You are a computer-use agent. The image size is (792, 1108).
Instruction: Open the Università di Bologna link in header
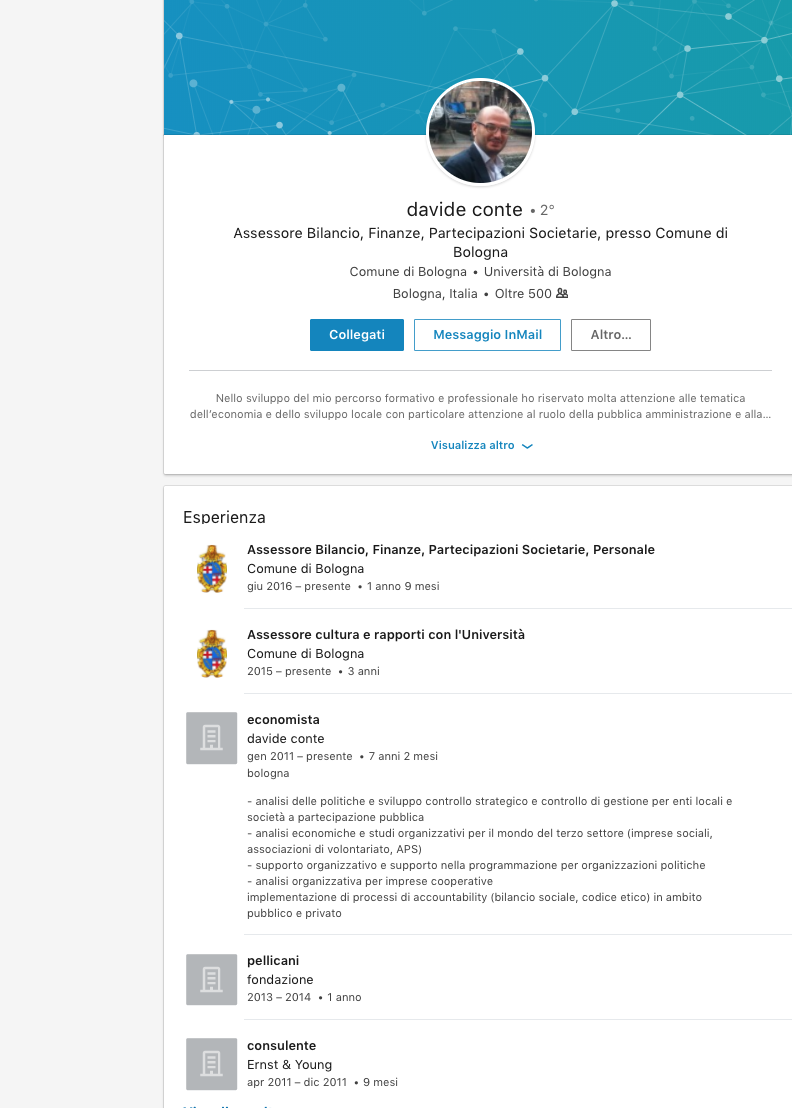[548, 271]
